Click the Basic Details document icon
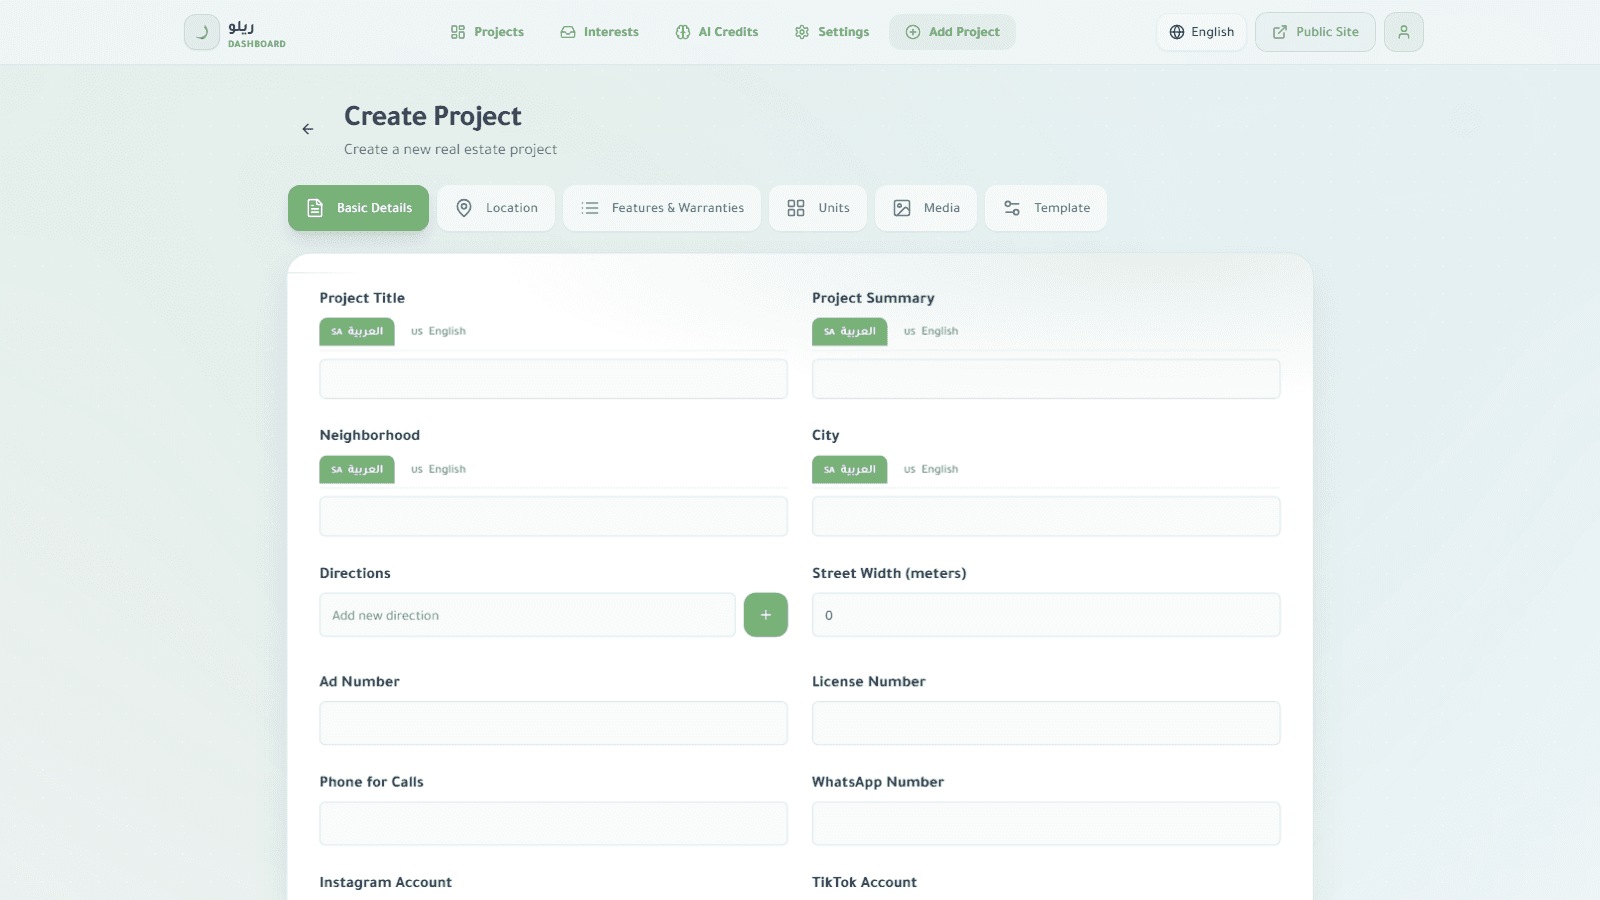Viewport: 1600px width, 900px height. coord(315,208)
